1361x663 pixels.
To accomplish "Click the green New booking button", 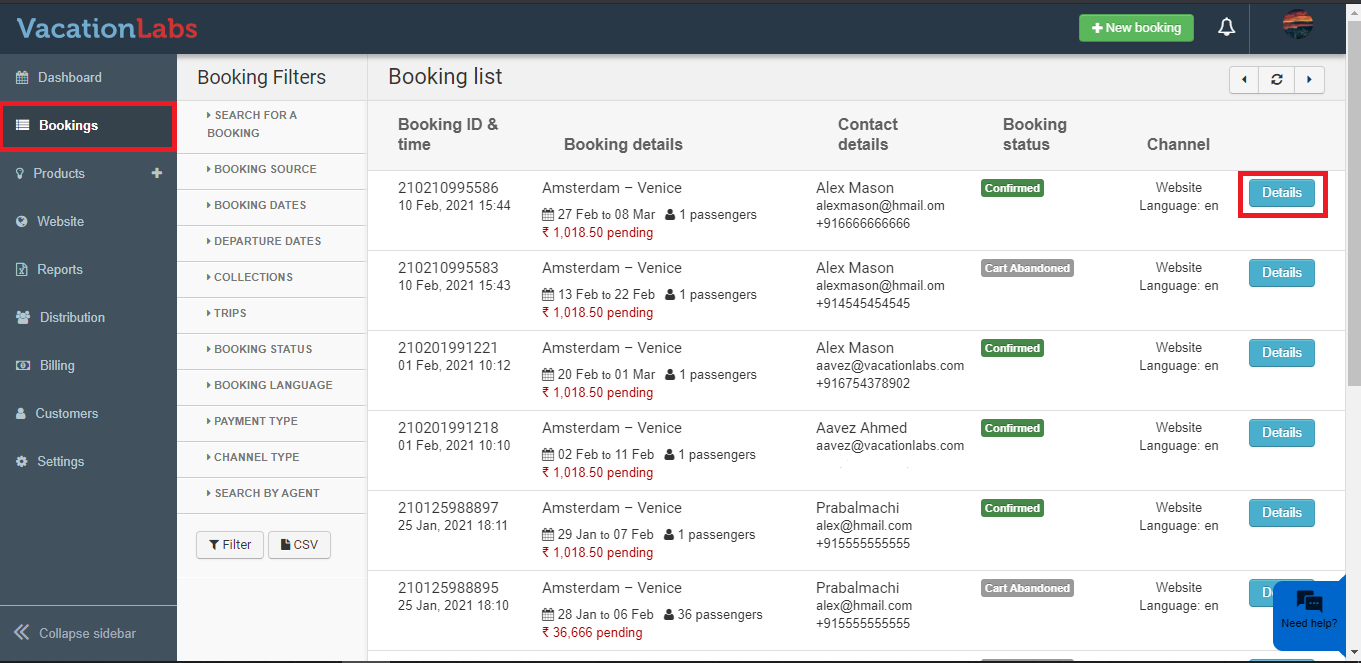I will (x=1136, y=28).
